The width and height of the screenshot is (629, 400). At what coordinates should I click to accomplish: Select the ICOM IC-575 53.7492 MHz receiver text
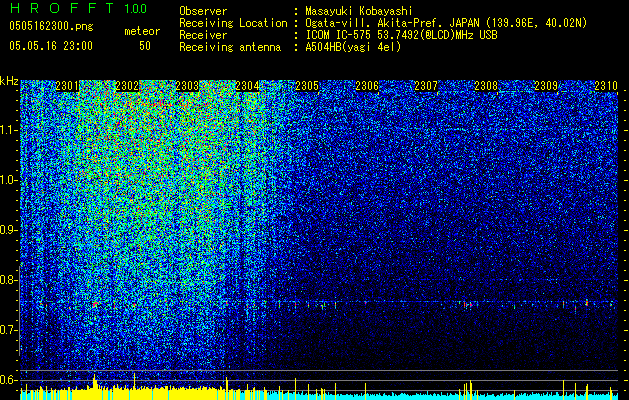402,35
